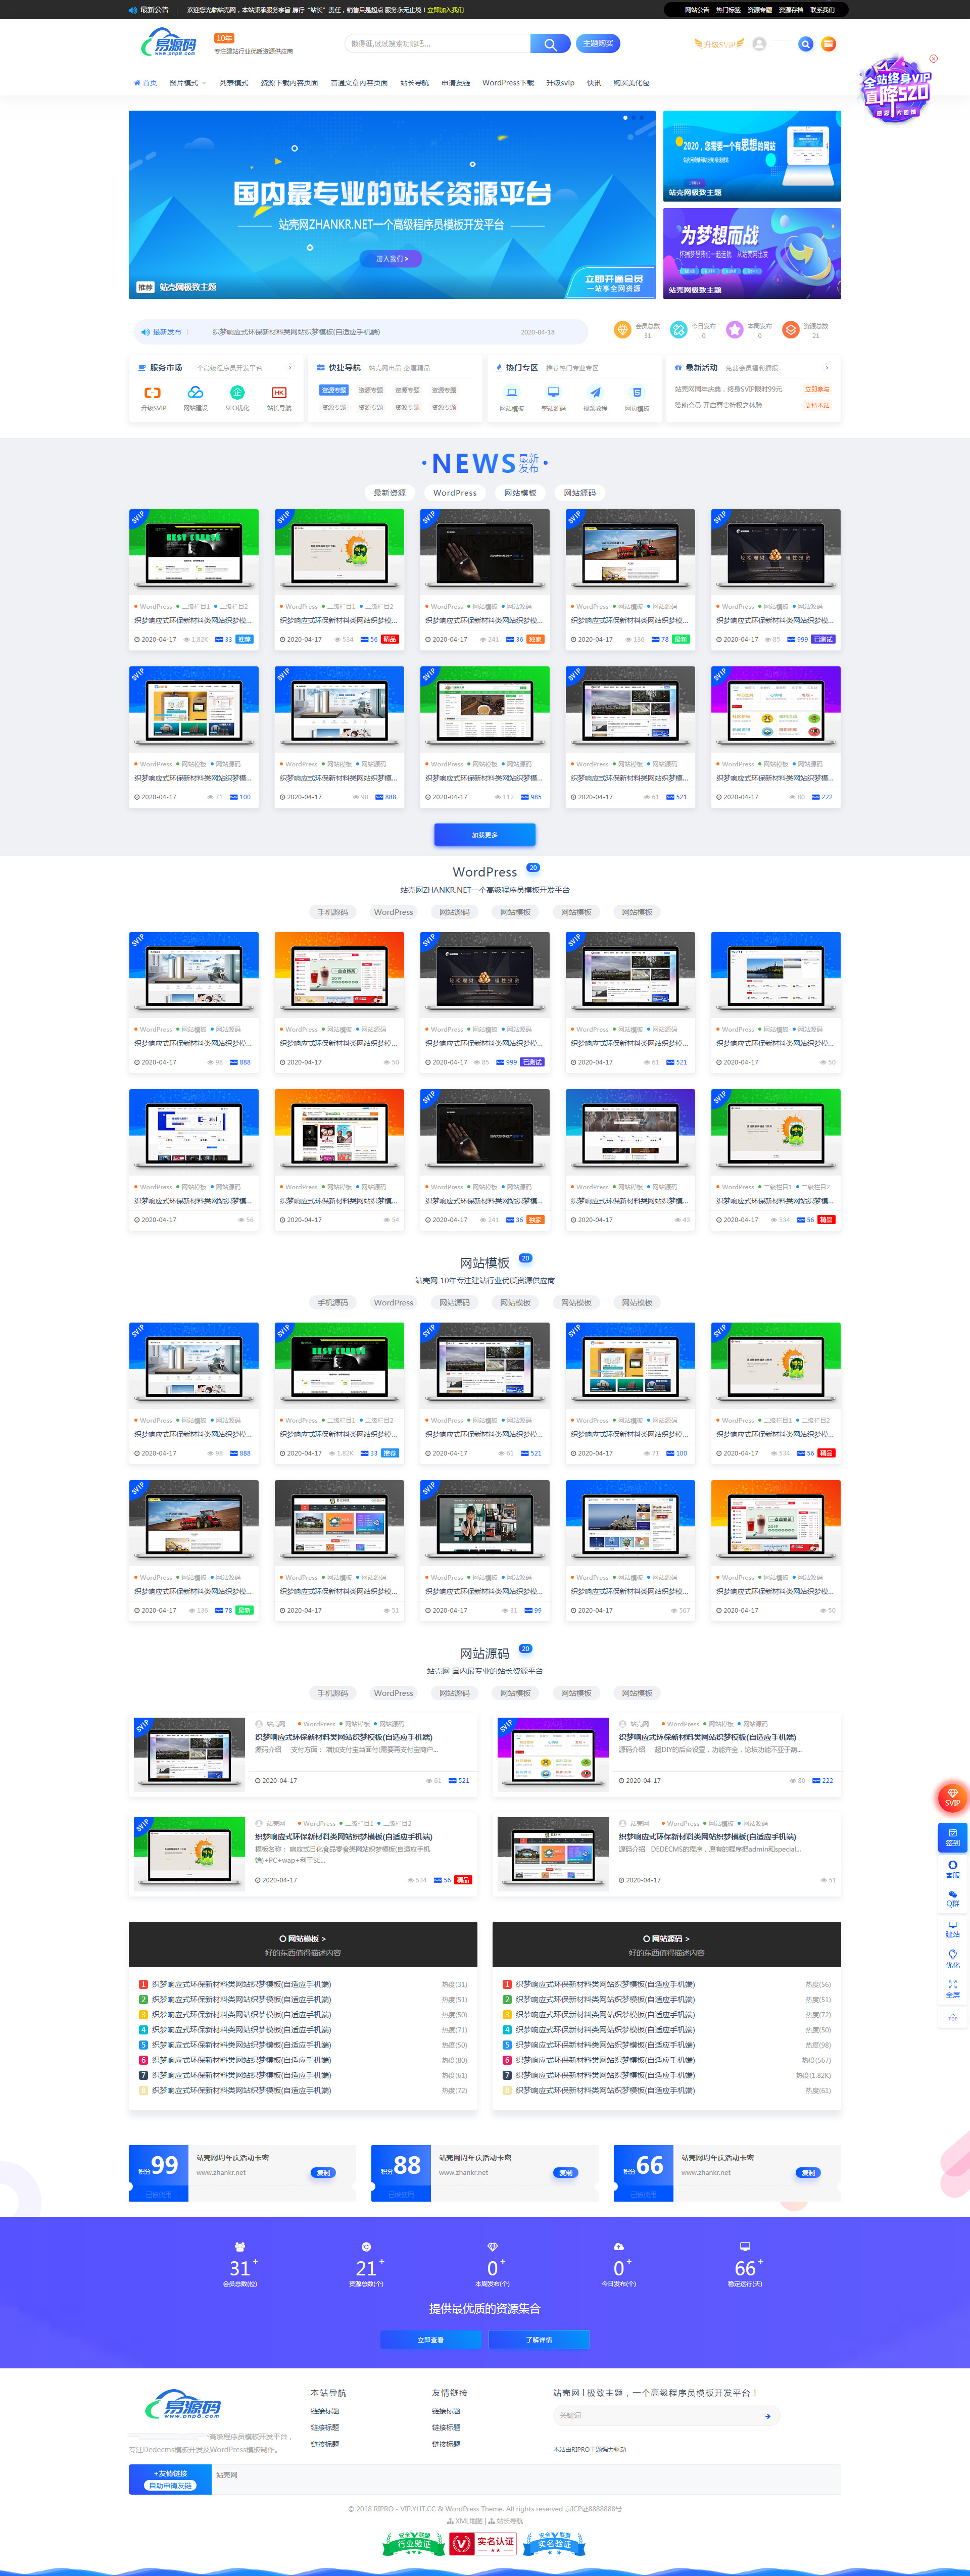
Task: Expand the 服务市场 panel arrow
Action: [x=290, y=368]
